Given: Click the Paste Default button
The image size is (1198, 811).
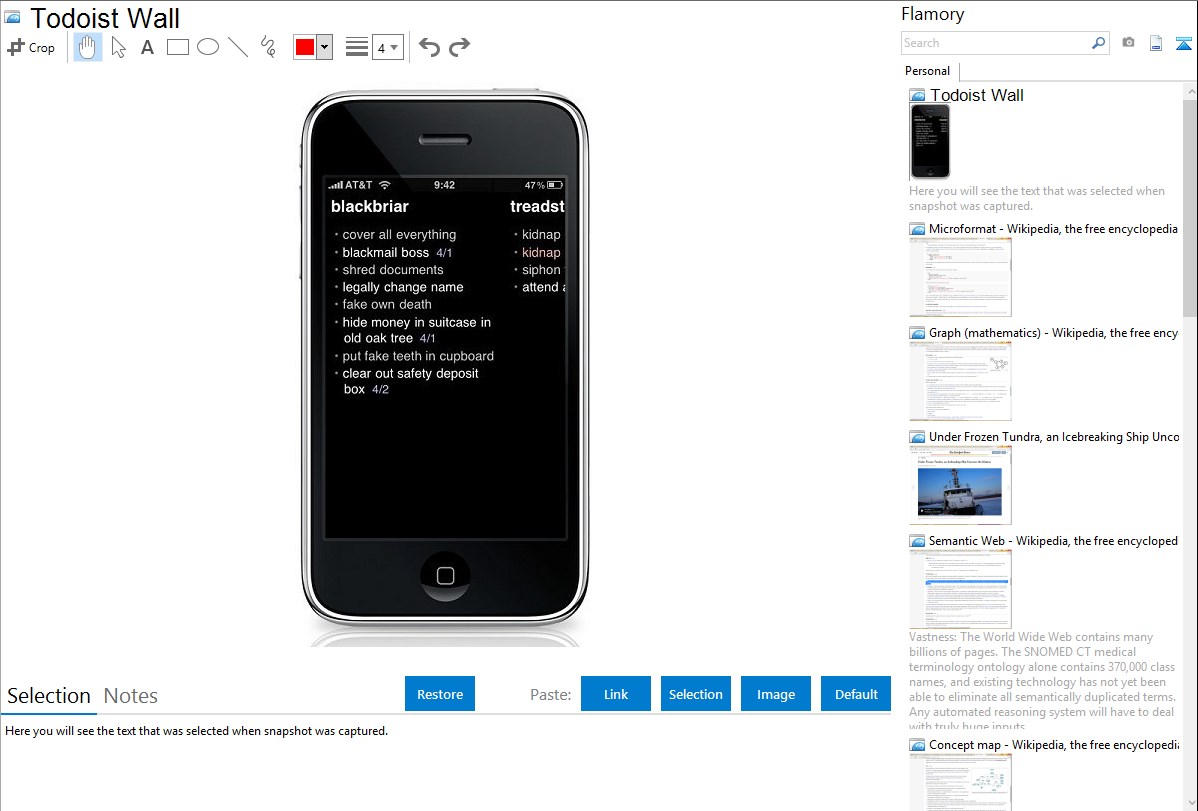Looking at the screenshot, I should 856,694.
